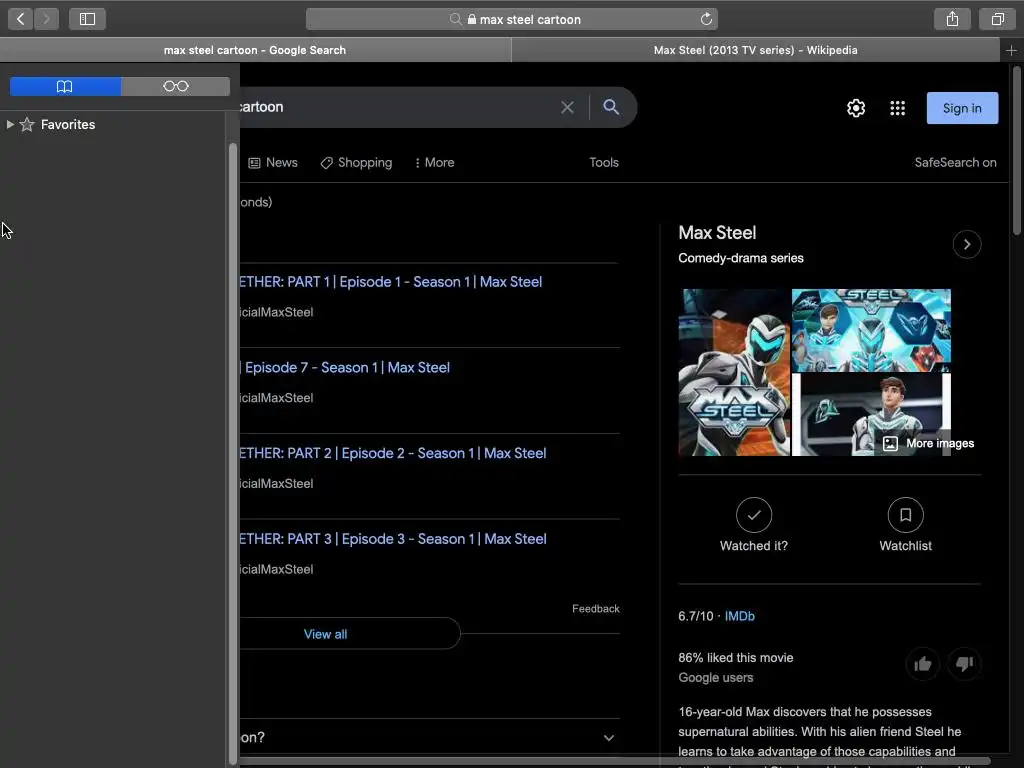Add a new tab with plus button

1011,50
